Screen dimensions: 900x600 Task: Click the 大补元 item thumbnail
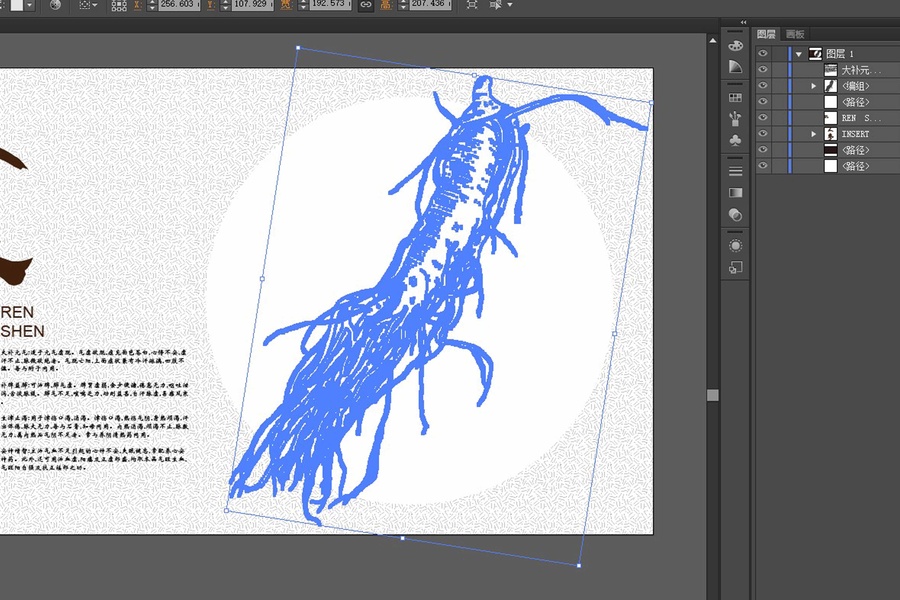click(x=831, y=69)
